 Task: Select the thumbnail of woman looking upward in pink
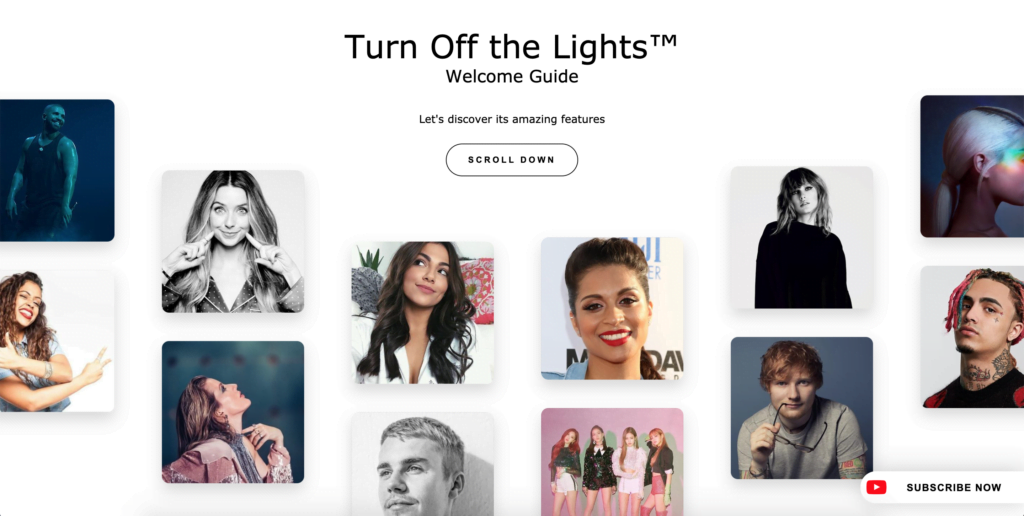tap(233, 412)
